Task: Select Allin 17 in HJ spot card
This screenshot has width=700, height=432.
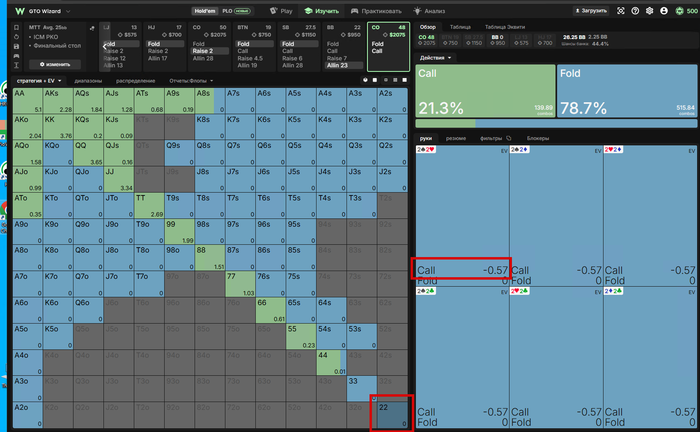Action: coord(158,58)
